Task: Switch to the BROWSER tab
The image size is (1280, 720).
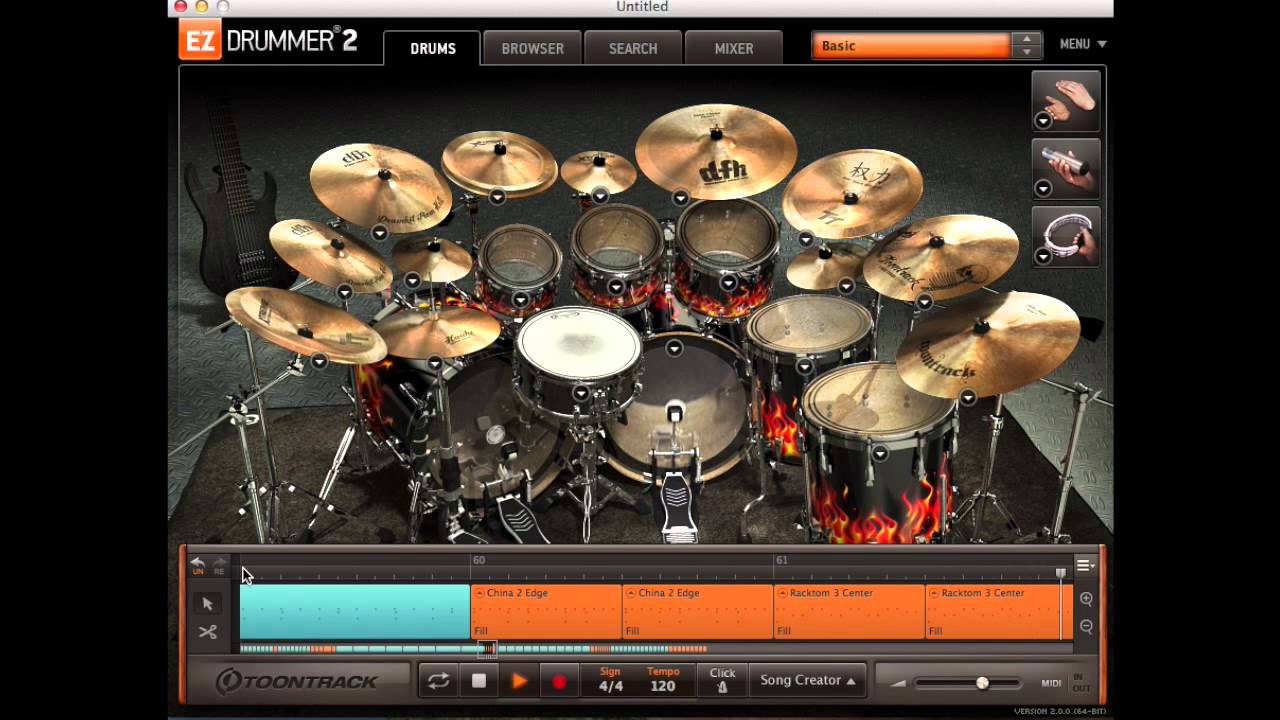Action: [x=532, y=48]
